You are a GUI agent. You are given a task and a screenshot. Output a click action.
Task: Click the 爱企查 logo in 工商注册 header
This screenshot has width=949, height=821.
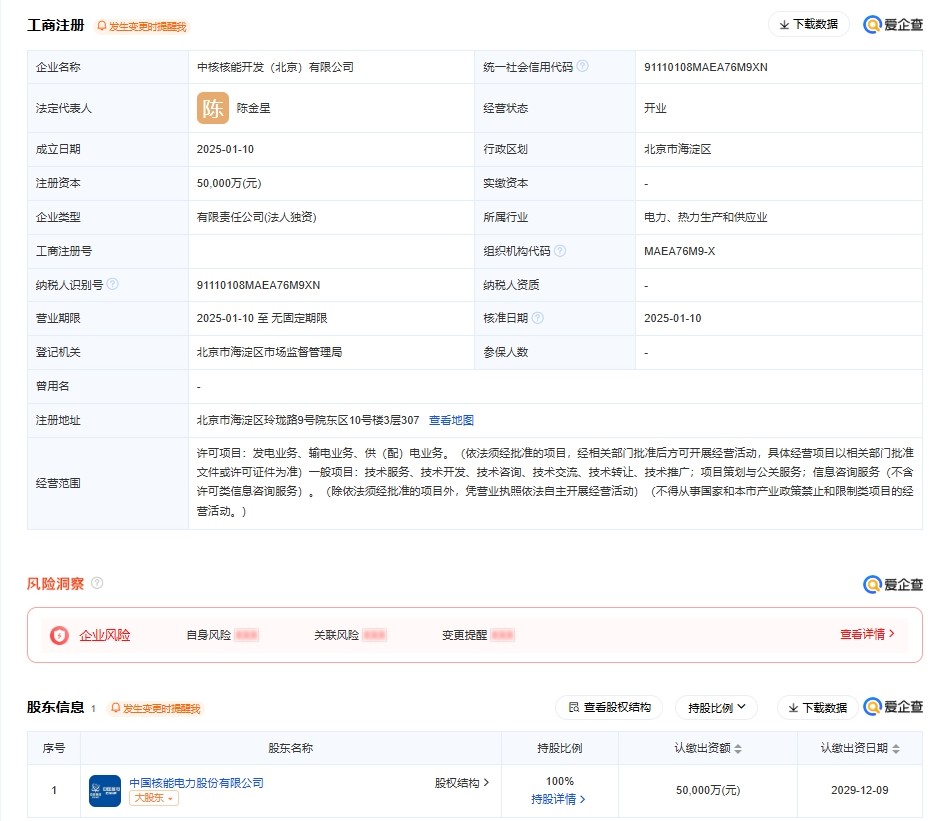point(892,25)
